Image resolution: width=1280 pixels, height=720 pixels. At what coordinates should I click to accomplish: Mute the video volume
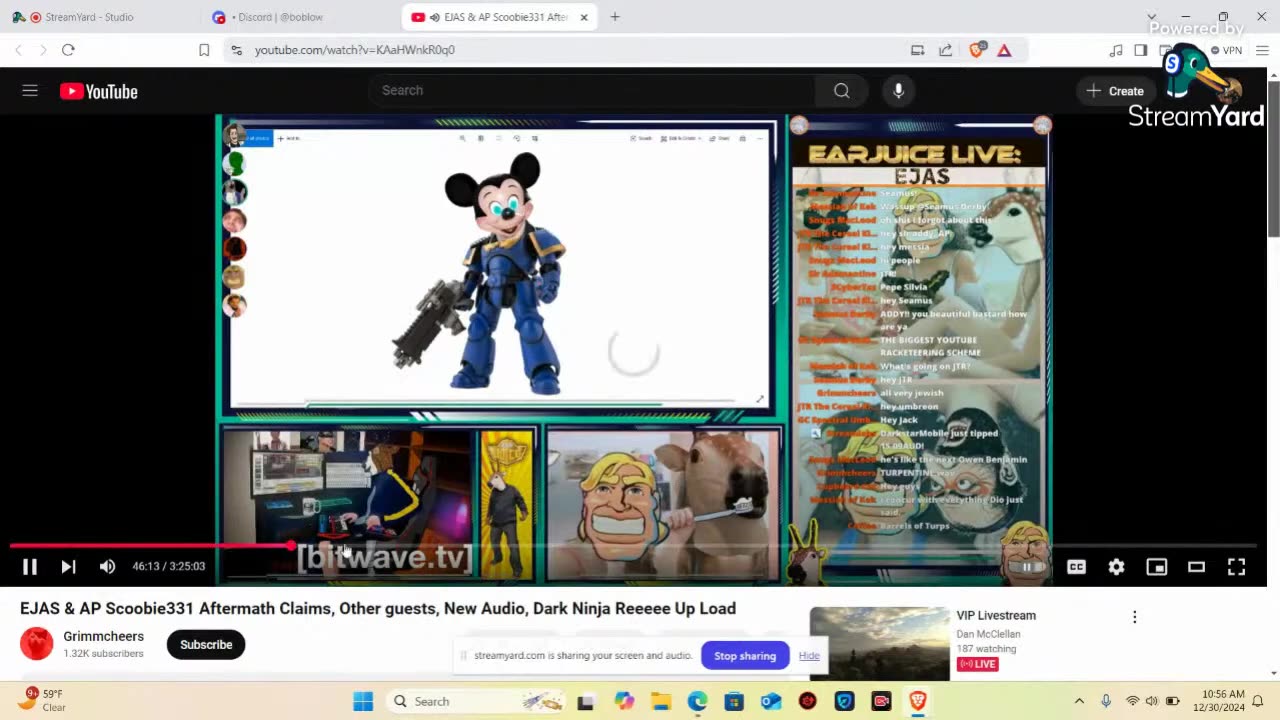[107, 567]
